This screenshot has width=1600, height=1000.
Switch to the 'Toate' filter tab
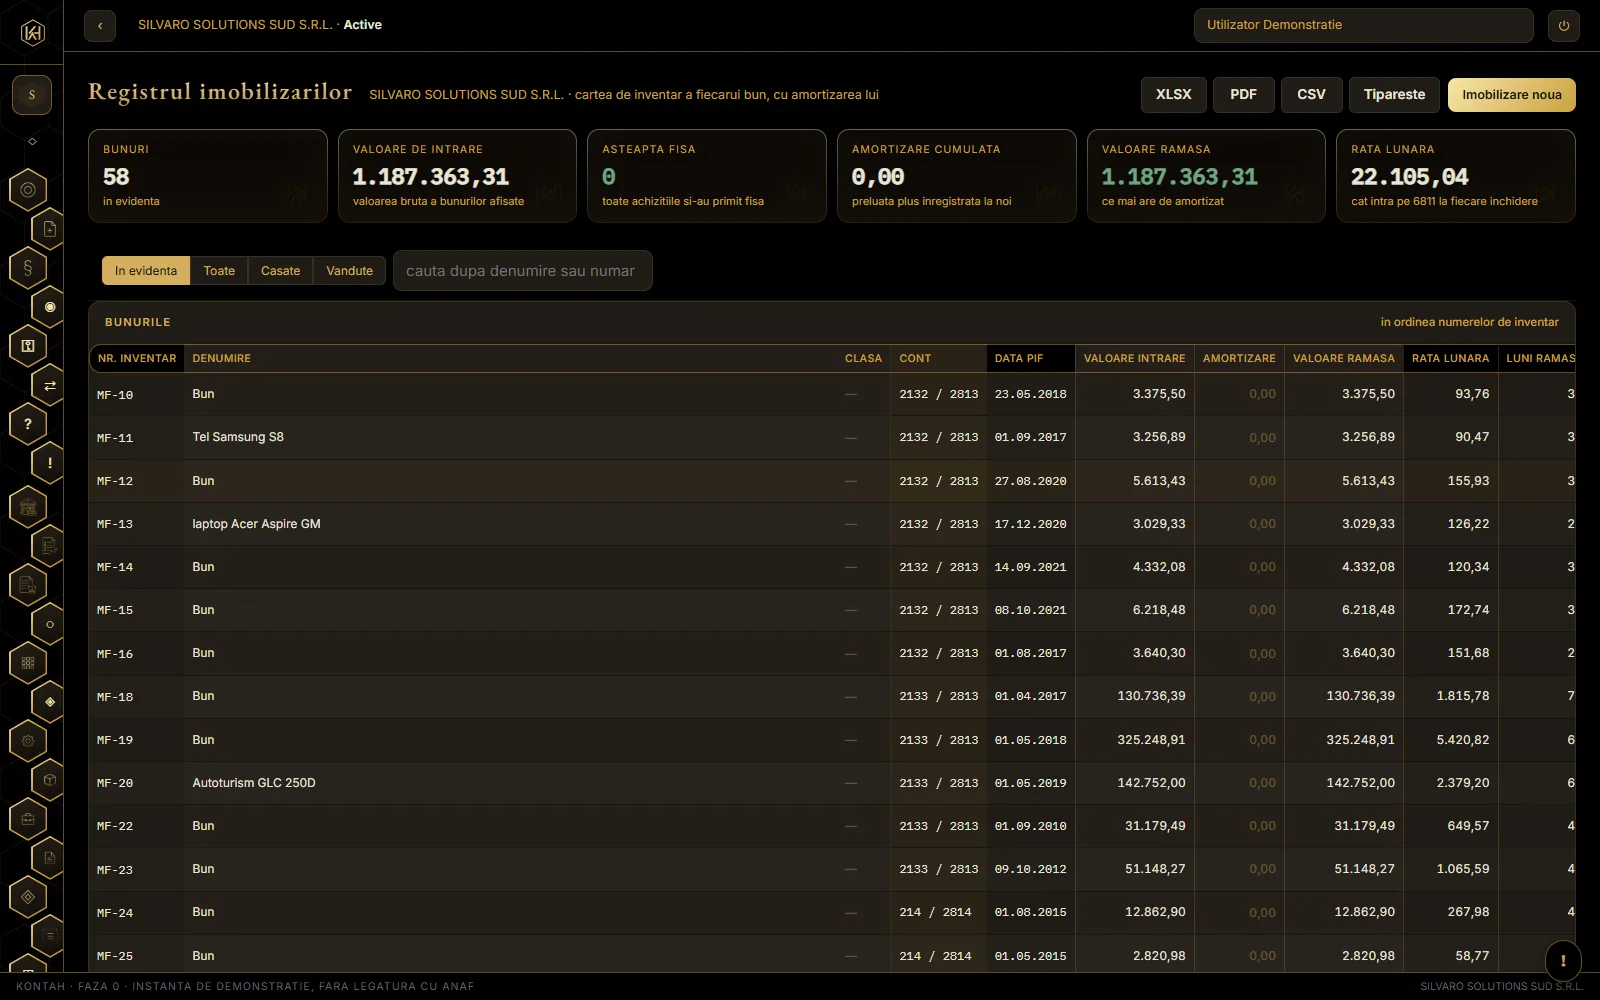pos(219,271)
